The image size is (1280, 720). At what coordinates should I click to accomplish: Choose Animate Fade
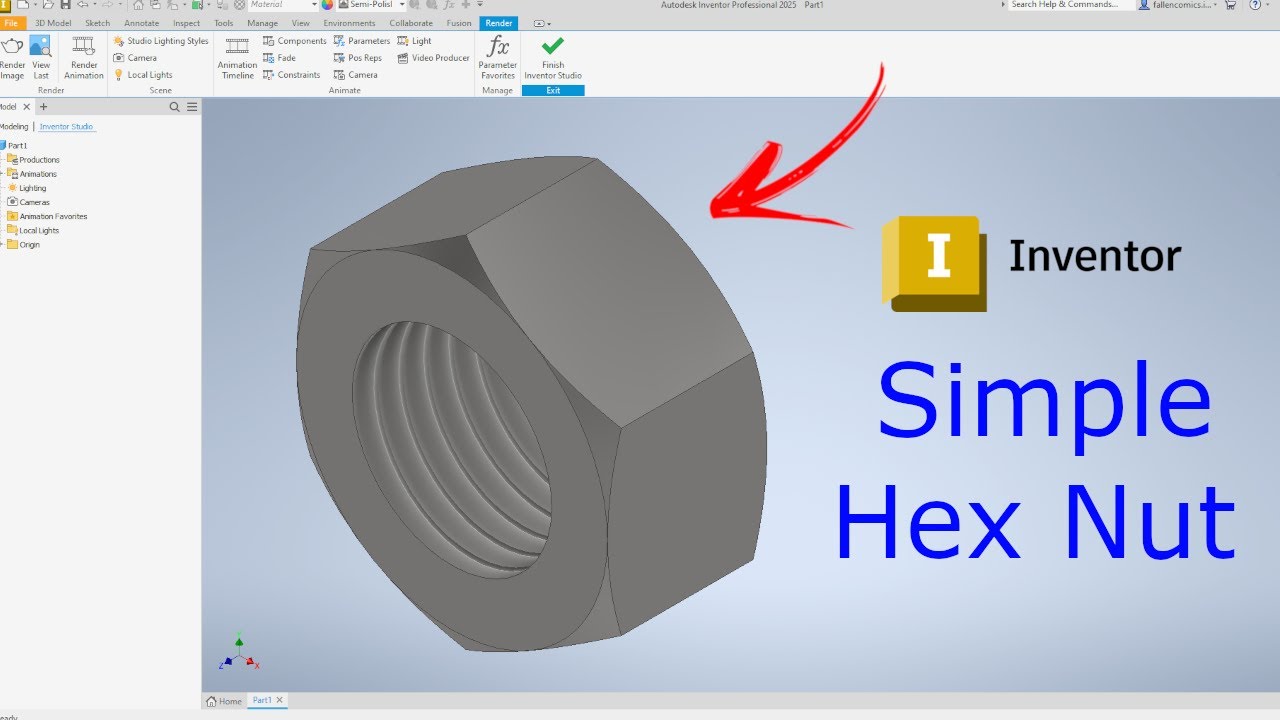(x=279, y=58)
